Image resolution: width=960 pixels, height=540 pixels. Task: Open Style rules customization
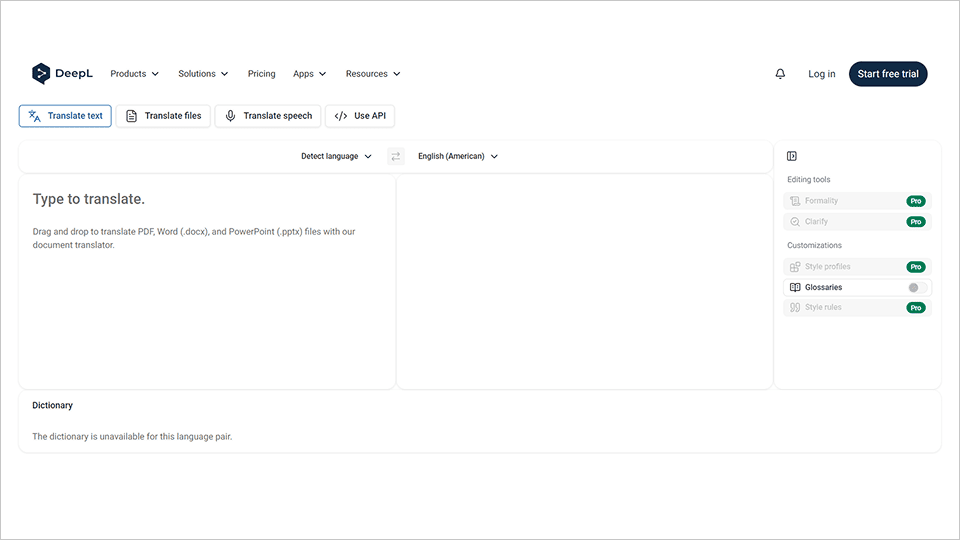(x=857, y=307)
